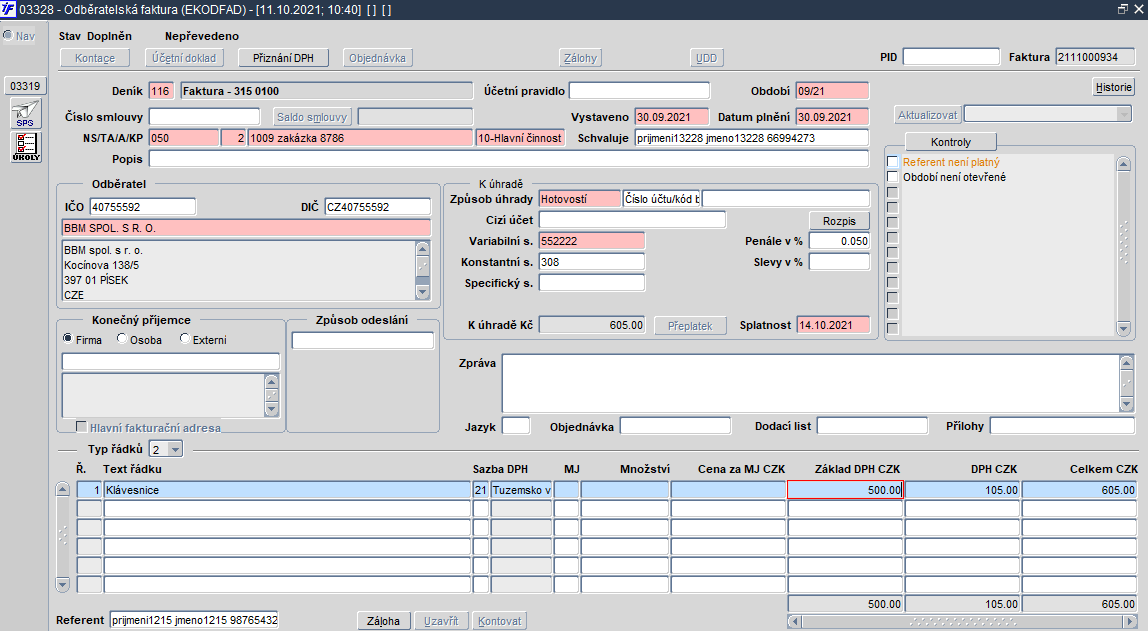Click the Aktualizovat button

928,115
